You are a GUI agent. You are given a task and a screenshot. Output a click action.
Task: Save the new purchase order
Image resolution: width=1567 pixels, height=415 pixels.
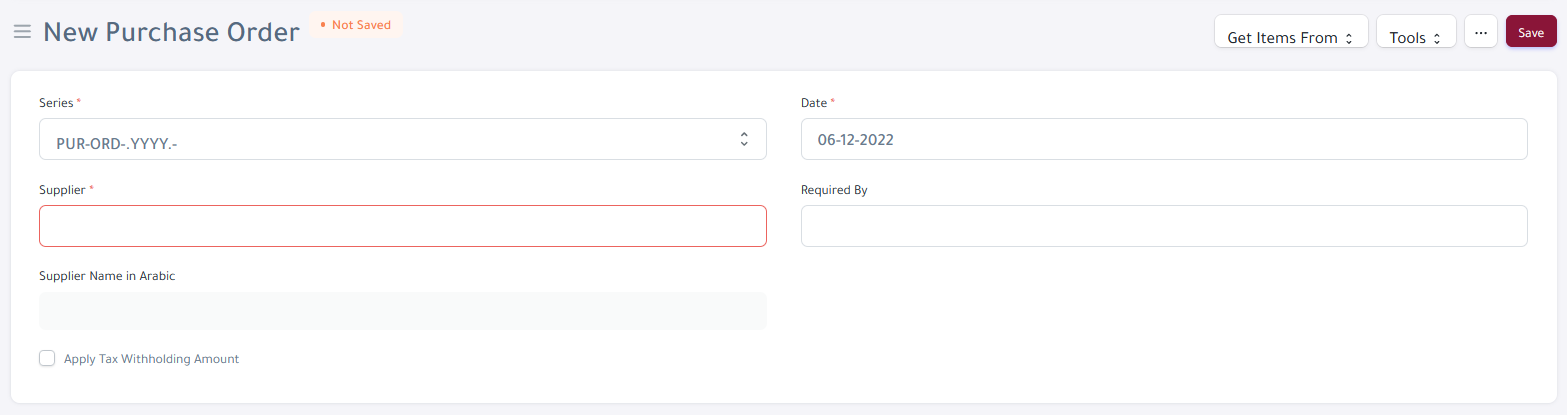(1531, 31)
